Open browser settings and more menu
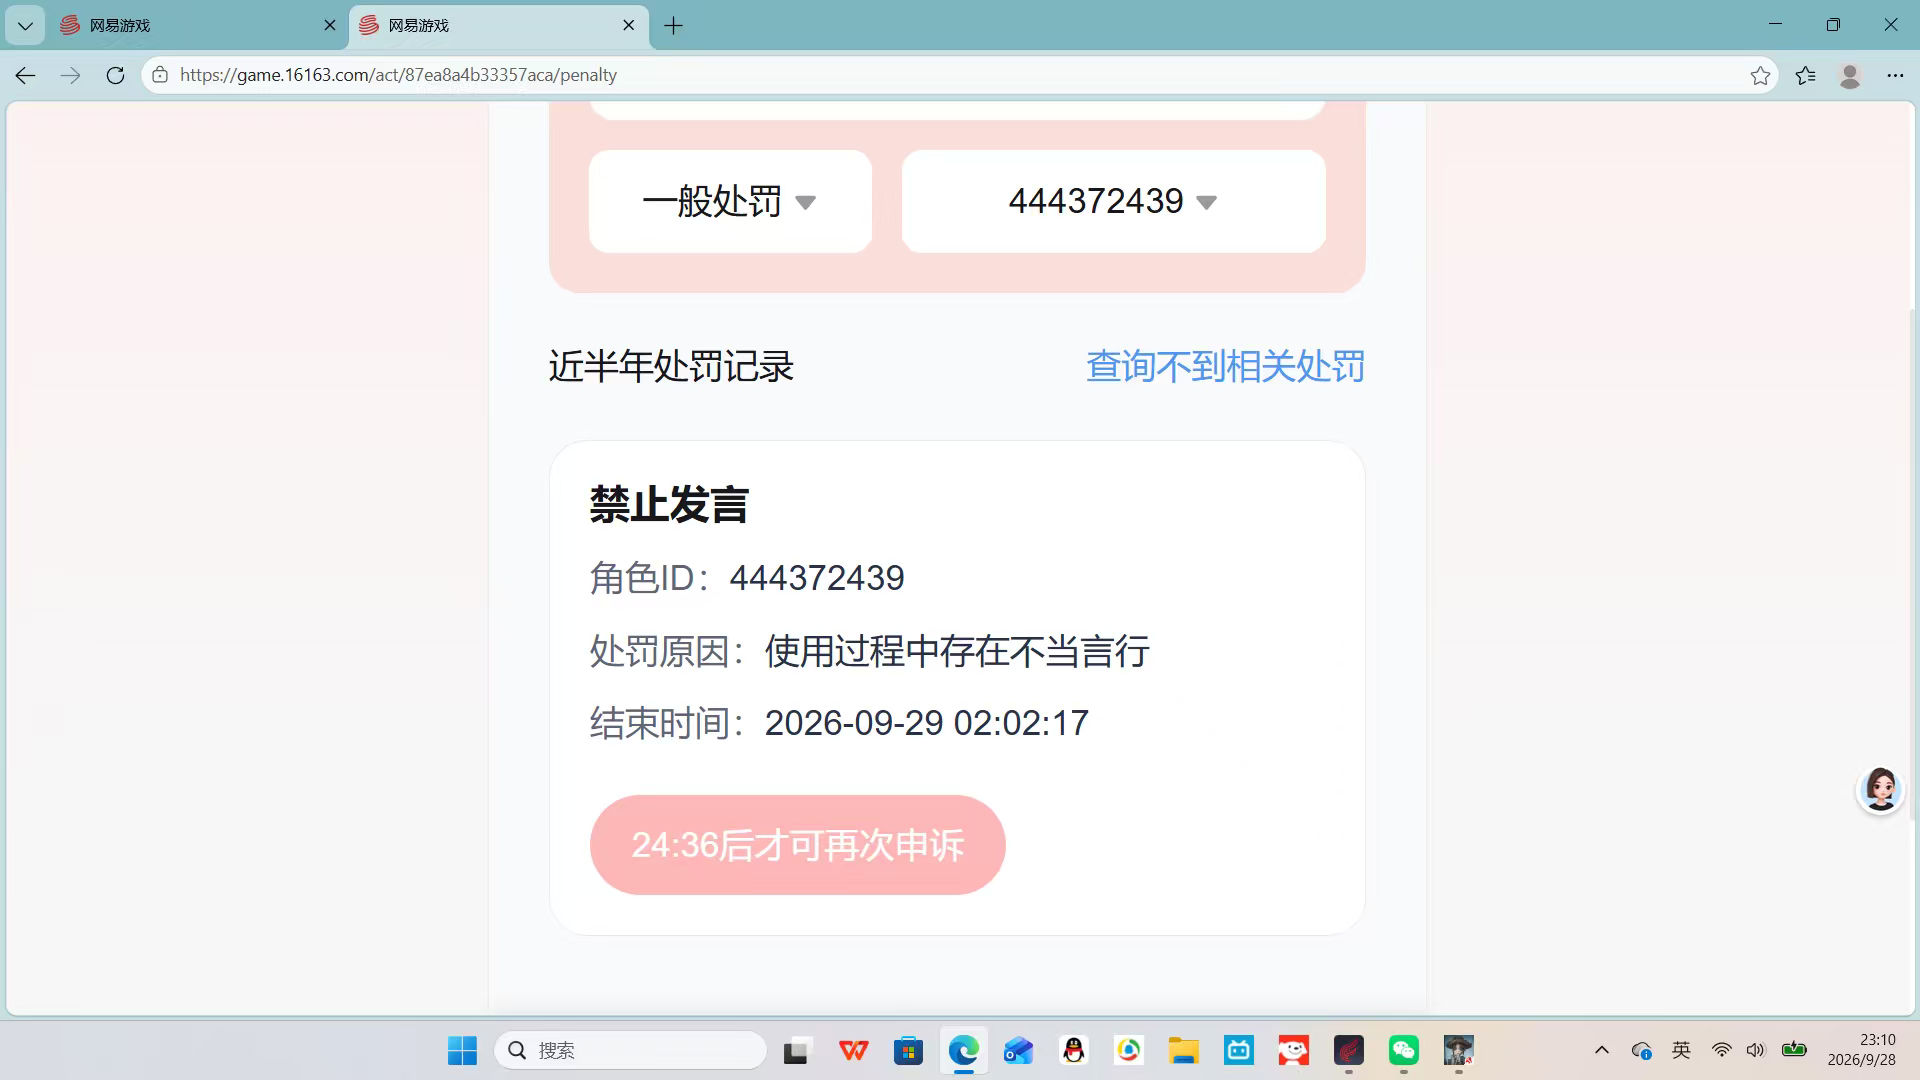Viewport: 1920px width, 1080px height. tap(1895, 75)
